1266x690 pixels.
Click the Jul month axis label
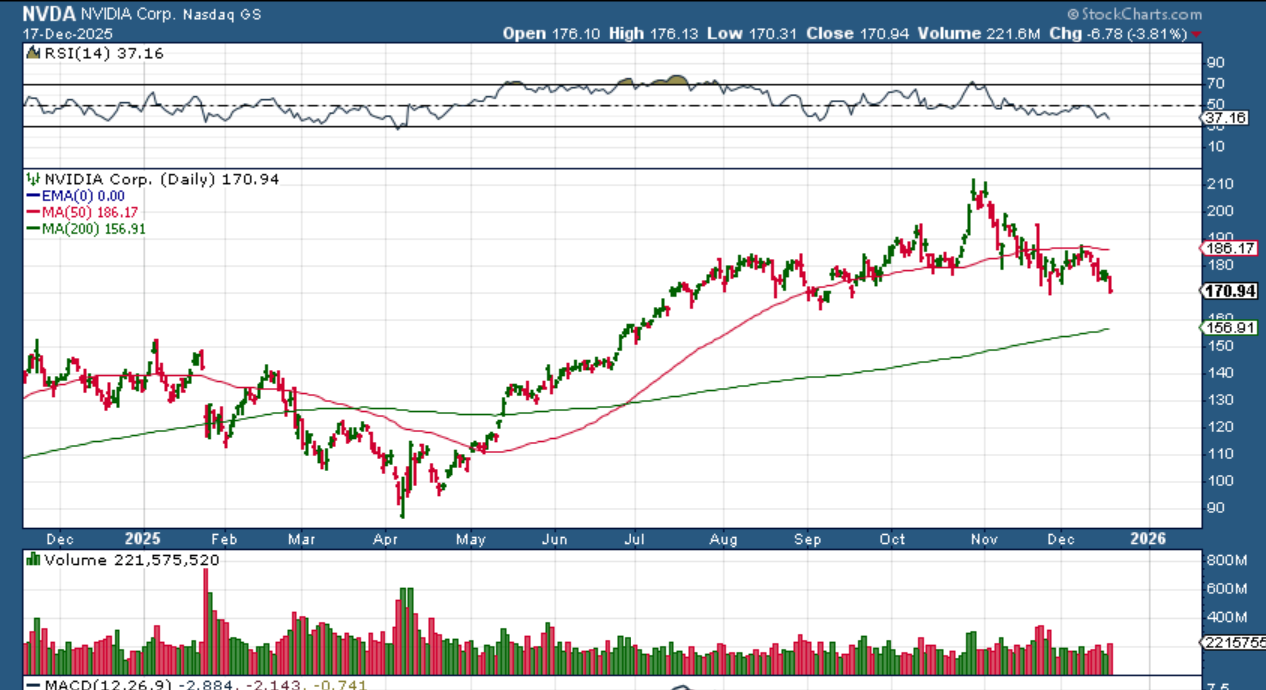coord(636,539)
